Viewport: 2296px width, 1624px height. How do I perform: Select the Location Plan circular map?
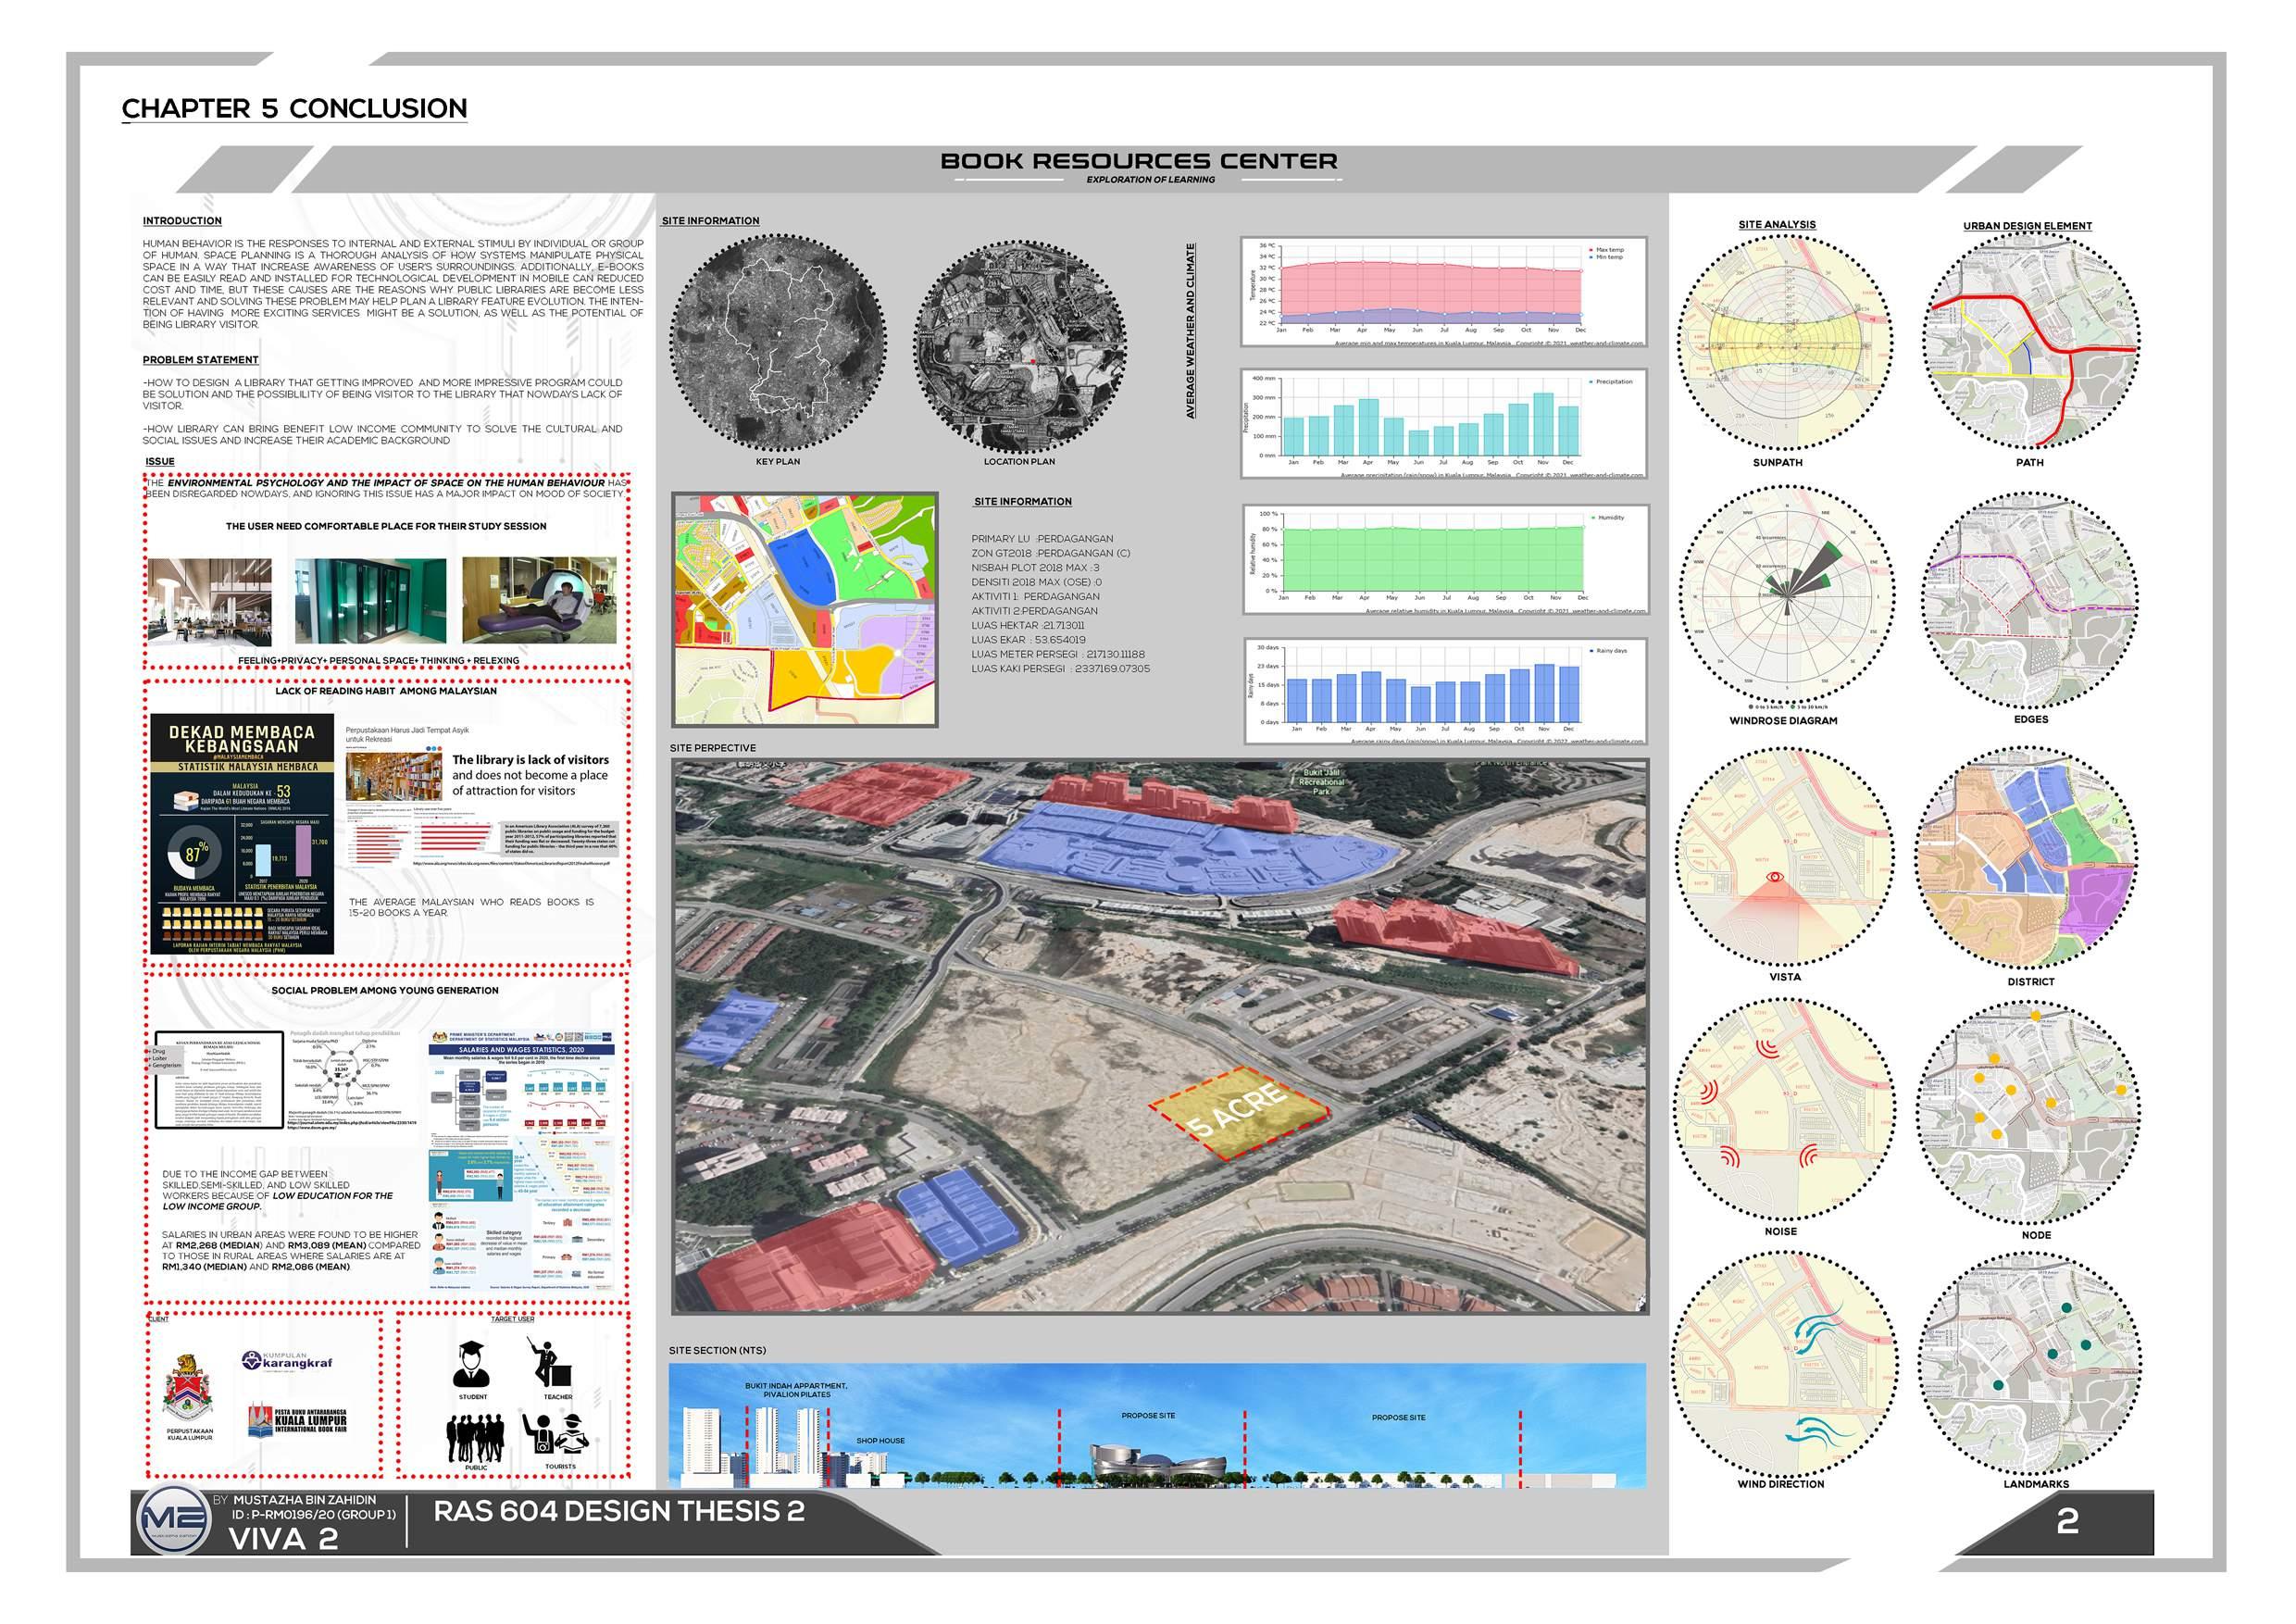(1020, 344)
